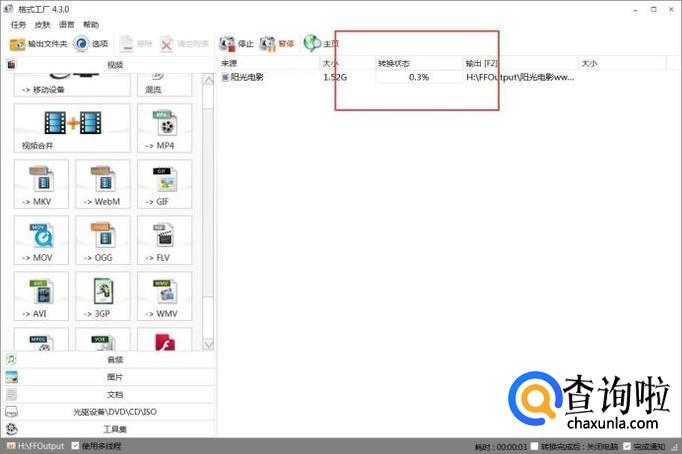Expand the 音频 audio category
682x454 pixels.
pos(114,359)
